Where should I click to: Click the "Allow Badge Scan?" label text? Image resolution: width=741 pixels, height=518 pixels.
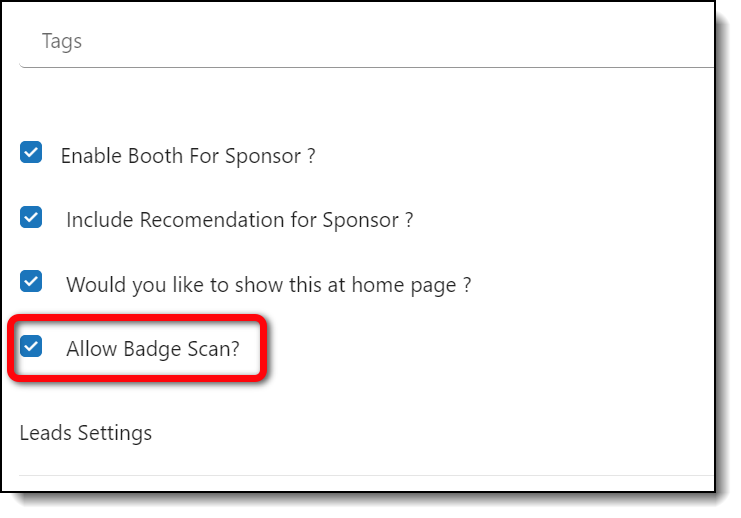[153, 349]
